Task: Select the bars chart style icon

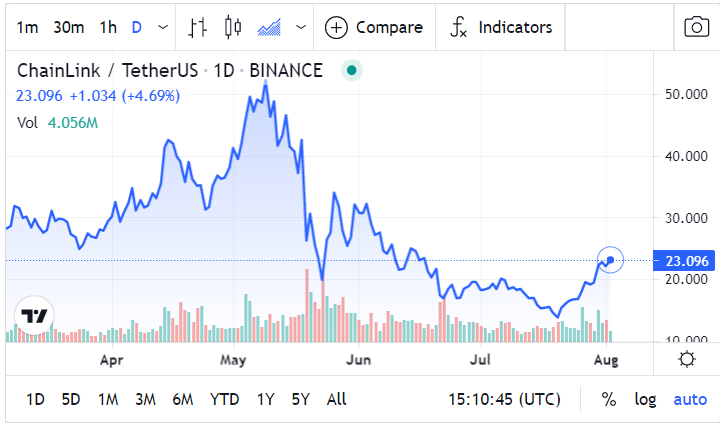Action: click(197, 27)
